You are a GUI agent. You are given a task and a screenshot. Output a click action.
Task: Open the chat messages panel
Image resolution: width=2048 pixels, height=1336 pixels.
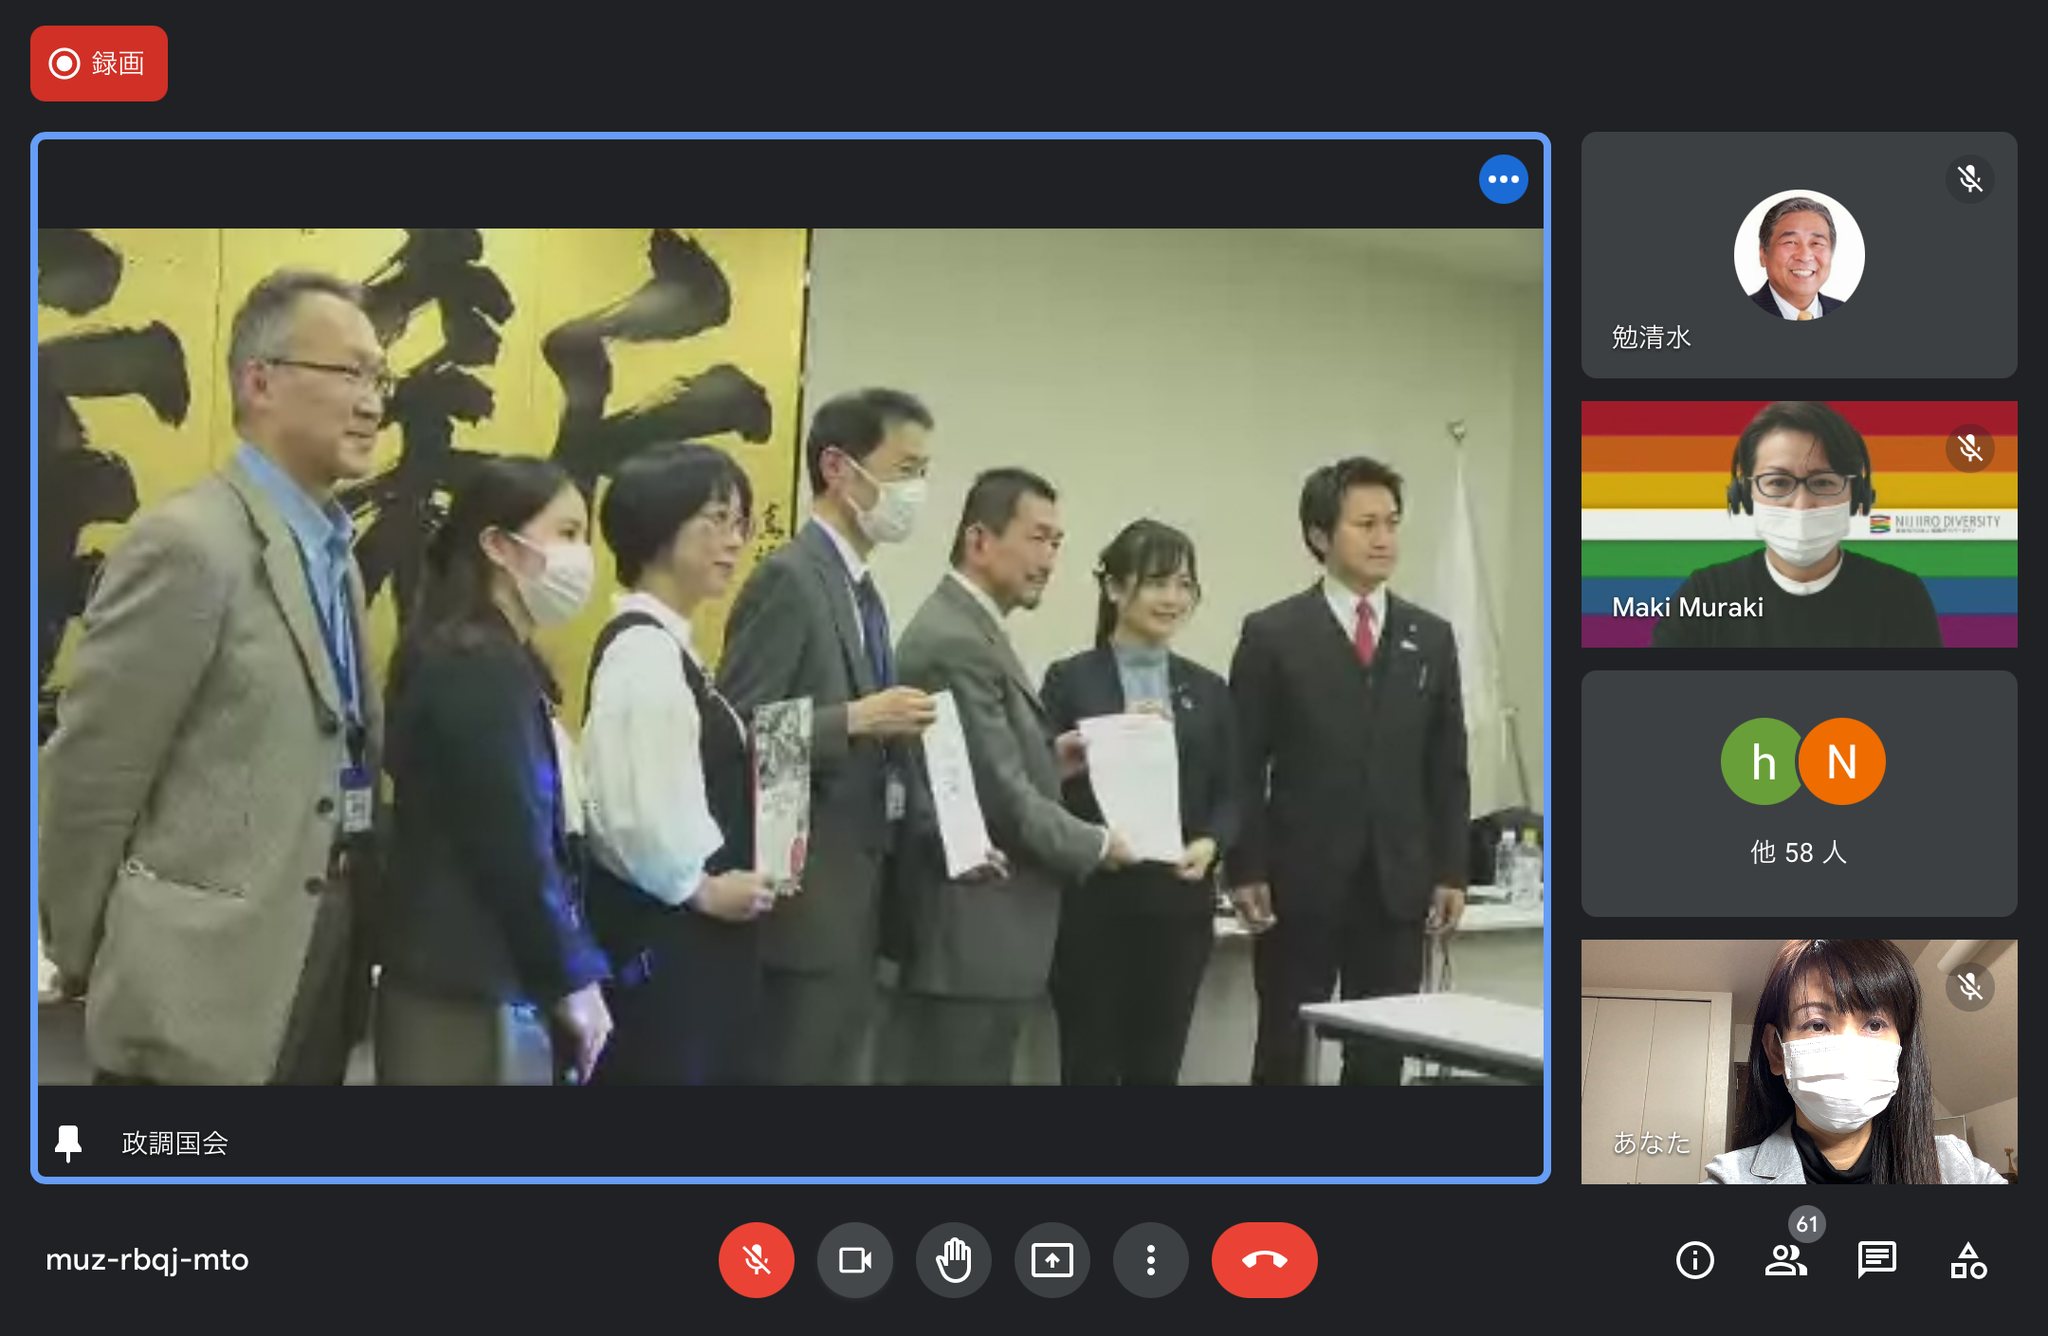1876,1260
